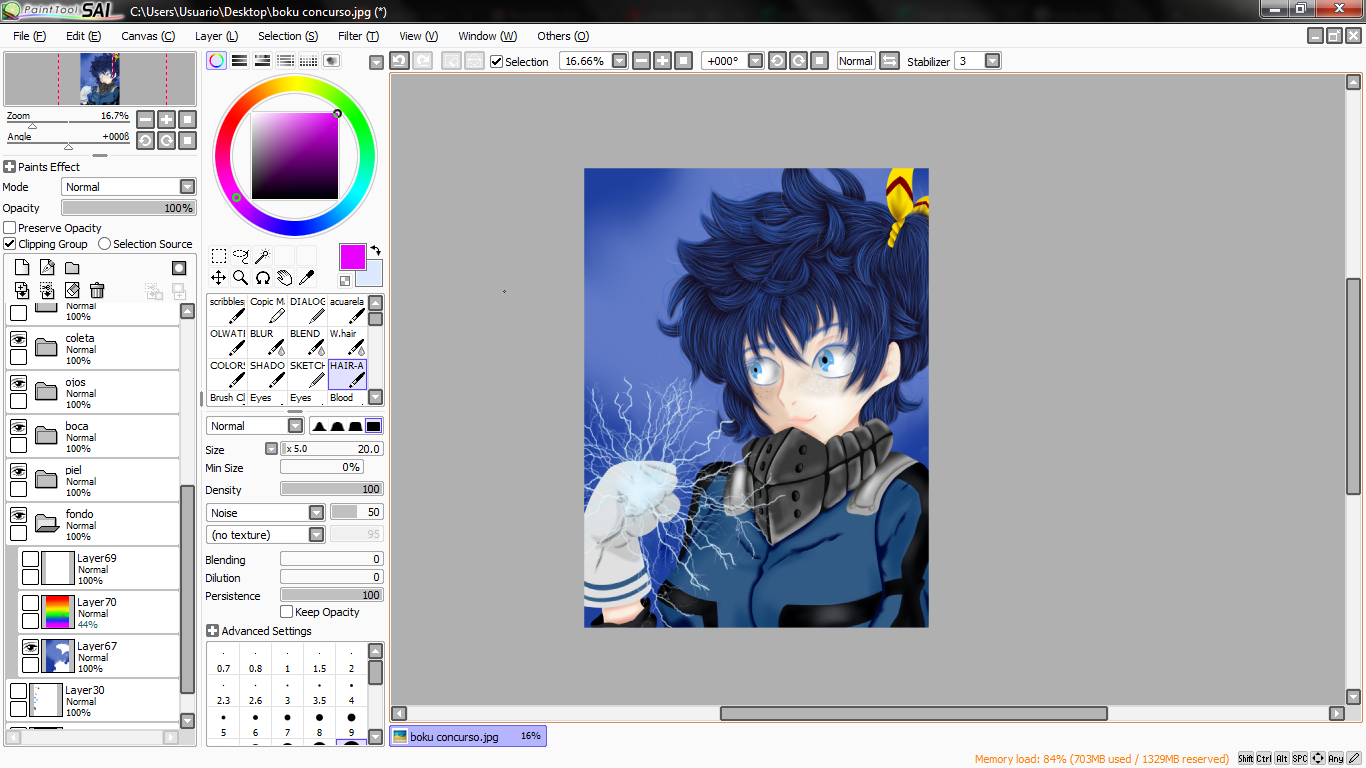The image size is (1366, 768).
Task: Open the Canvas menu
Action: click(x=148, y=36)
